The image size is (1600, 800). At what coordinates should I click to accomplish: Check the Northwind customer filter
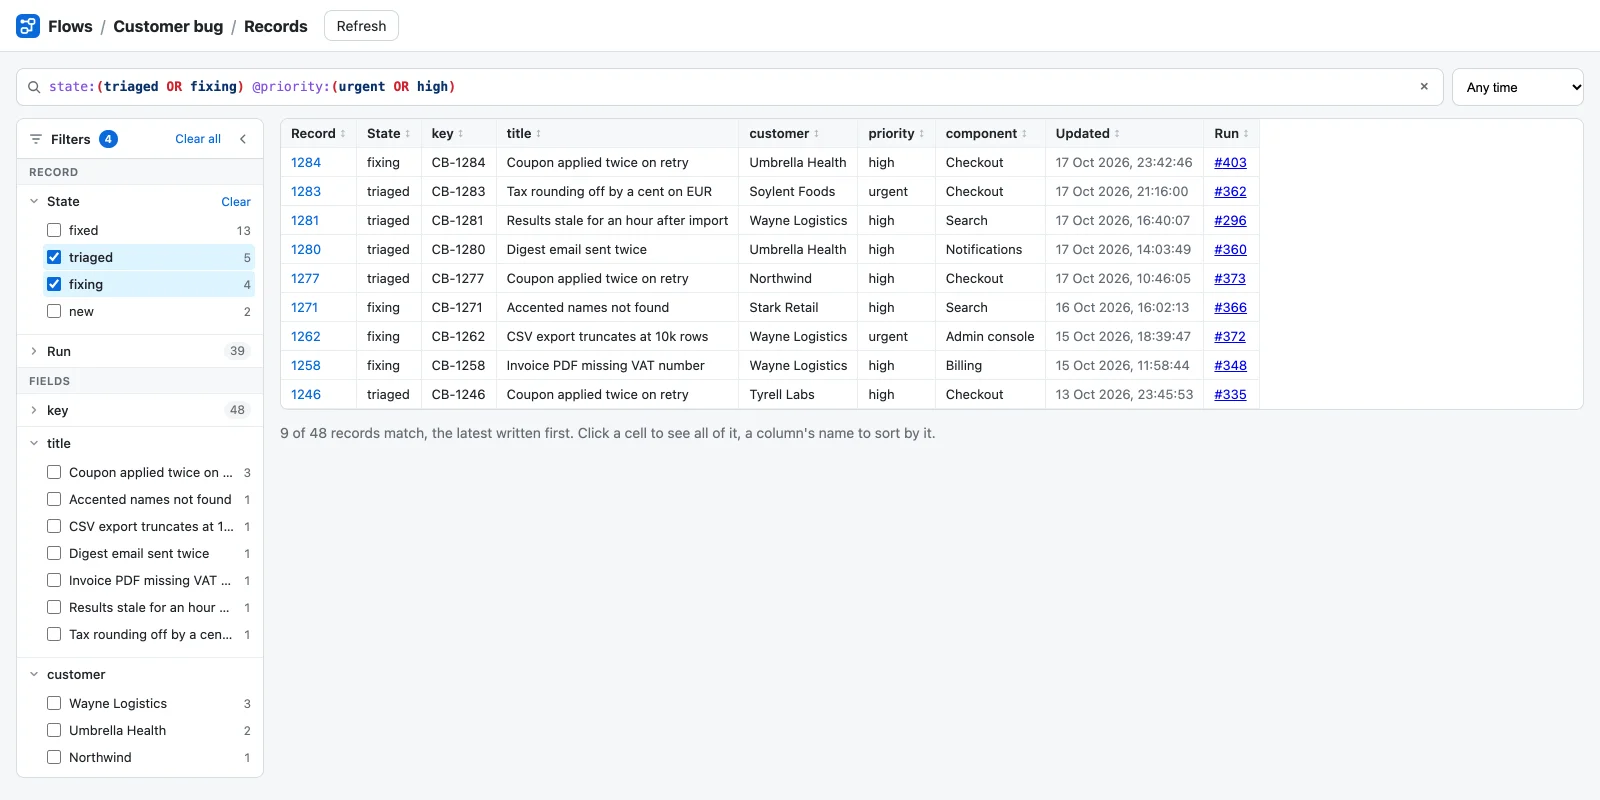54,757
